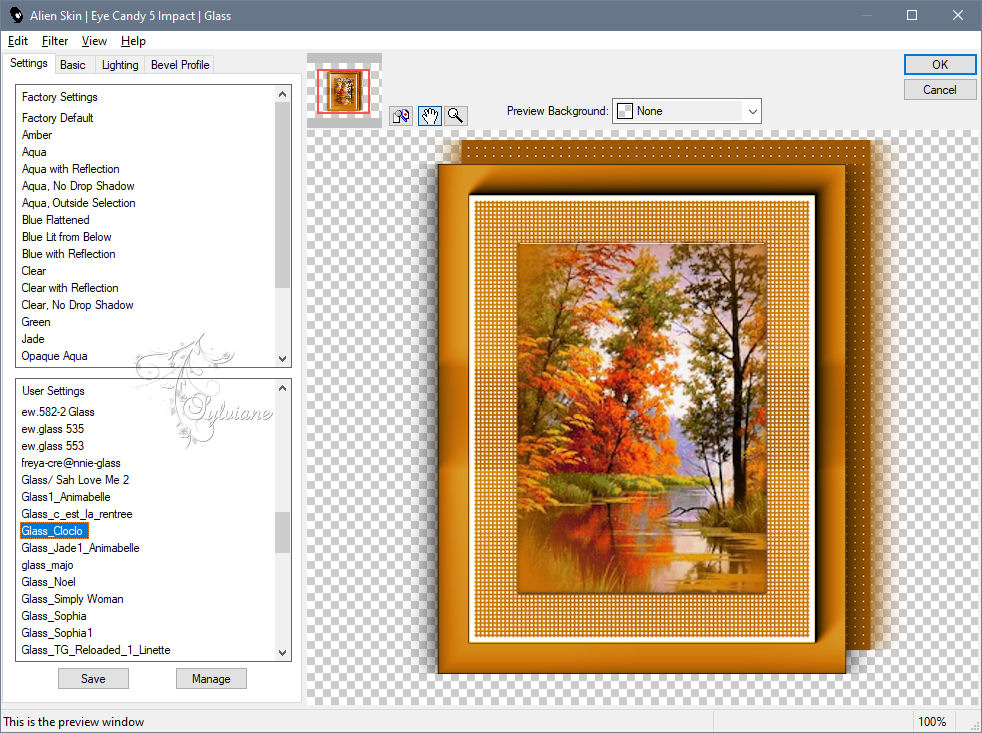Open the View menu

94,41
